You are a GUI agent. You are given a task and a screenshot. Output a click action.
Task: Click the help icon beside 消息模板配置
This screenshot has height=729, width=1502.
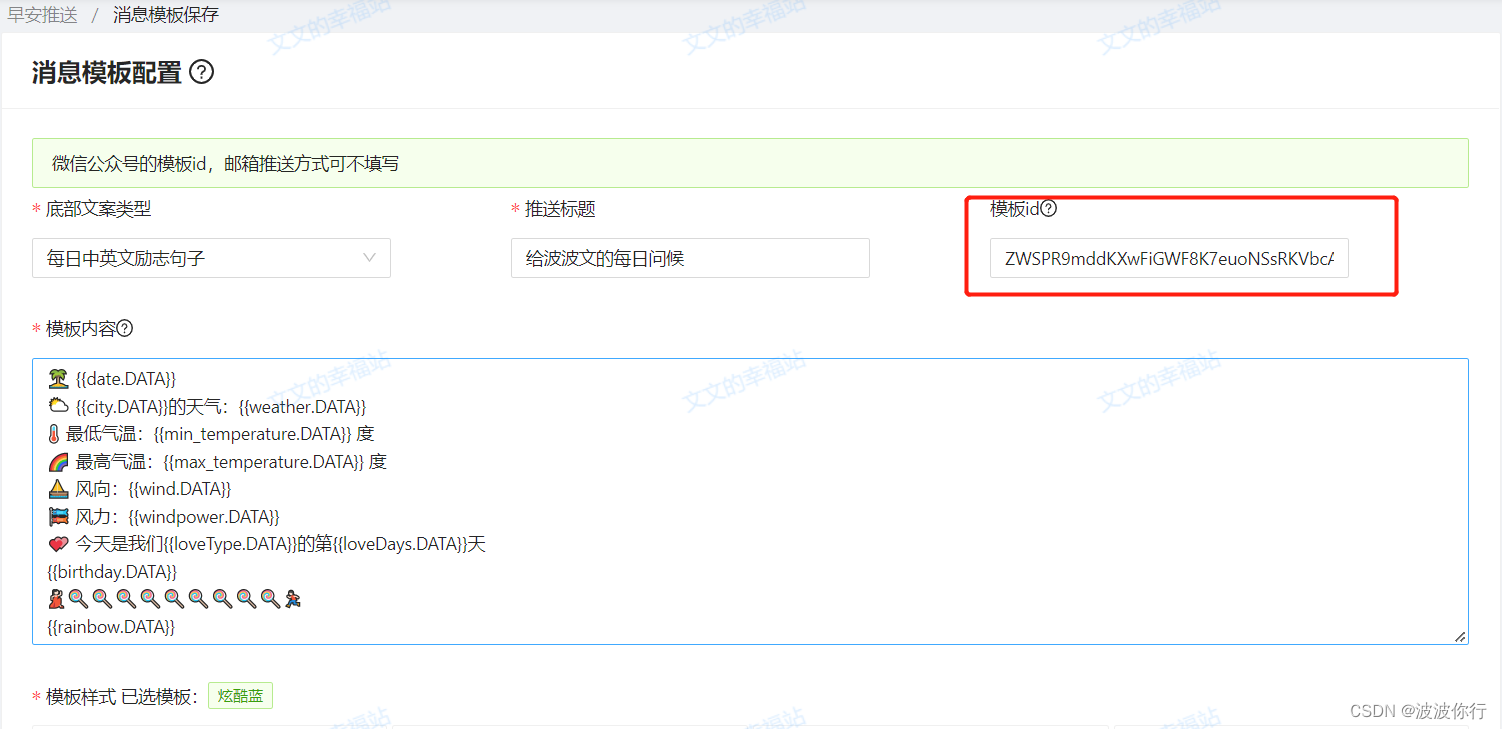[201, 72]
